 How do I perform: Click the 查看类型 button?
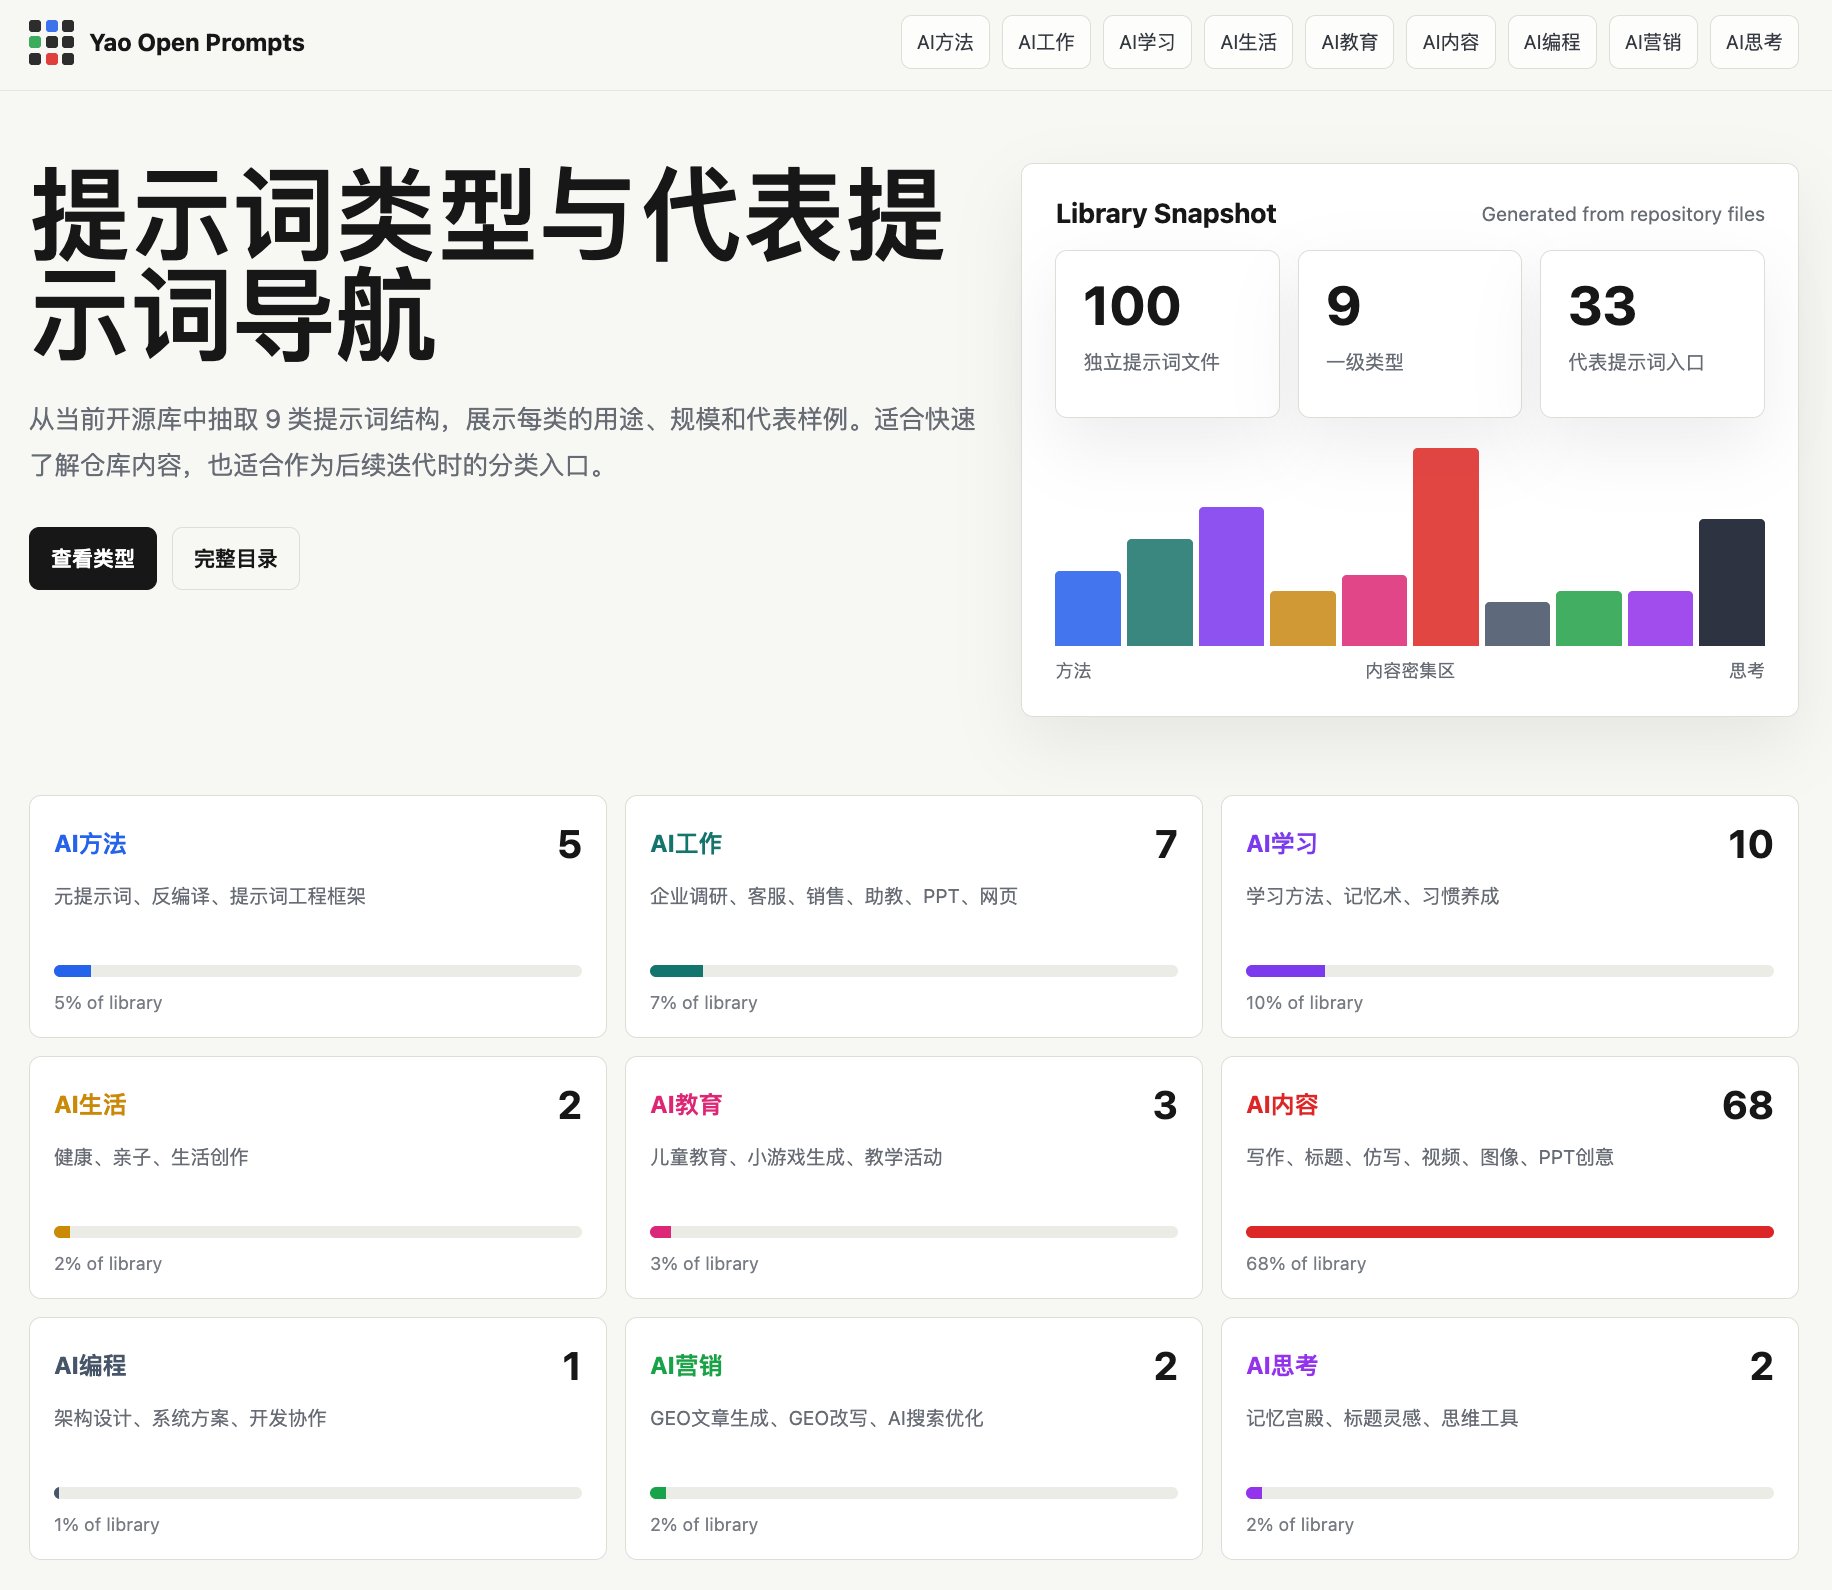tap(93, 558)
